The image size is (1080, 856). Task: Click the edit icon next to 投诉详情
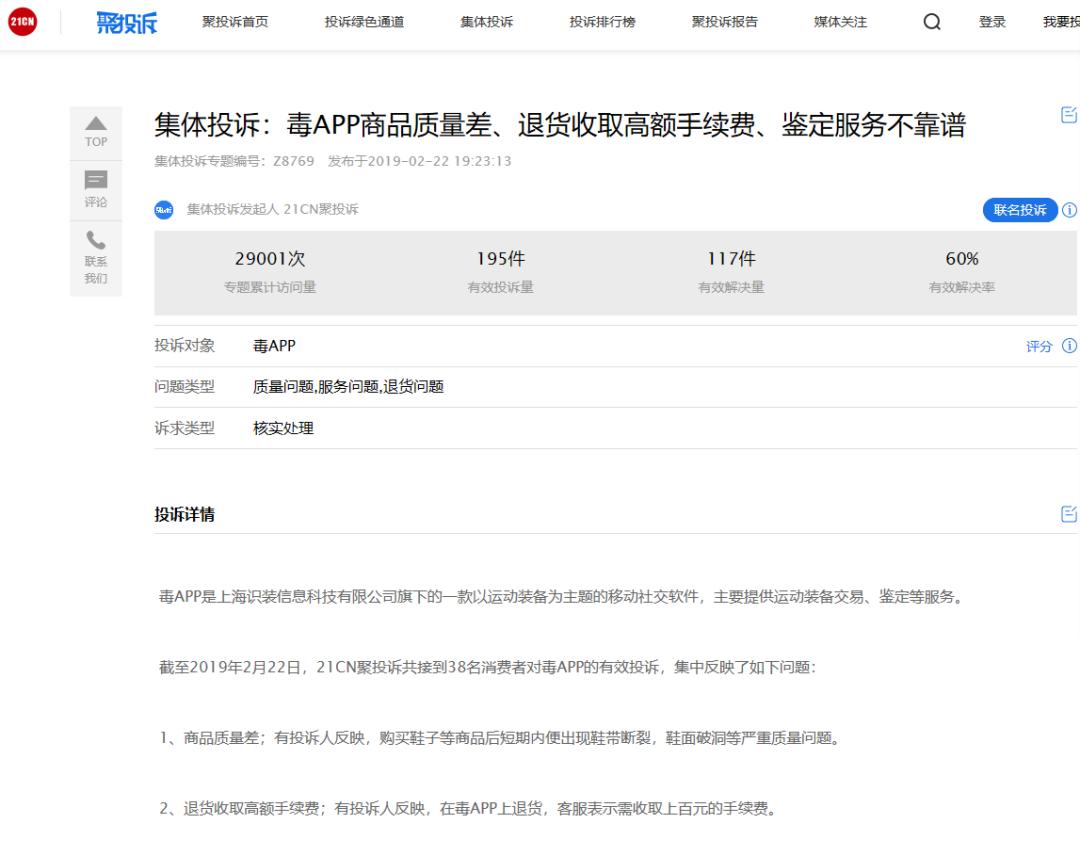tap(1068, 514)
